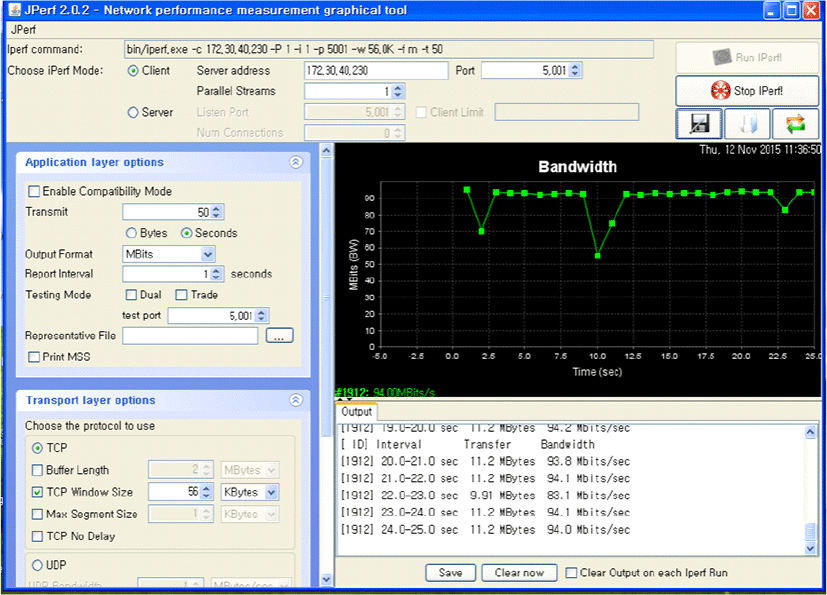
Task: Click the Representative File browse (...) button
Action: click(279, 335)
